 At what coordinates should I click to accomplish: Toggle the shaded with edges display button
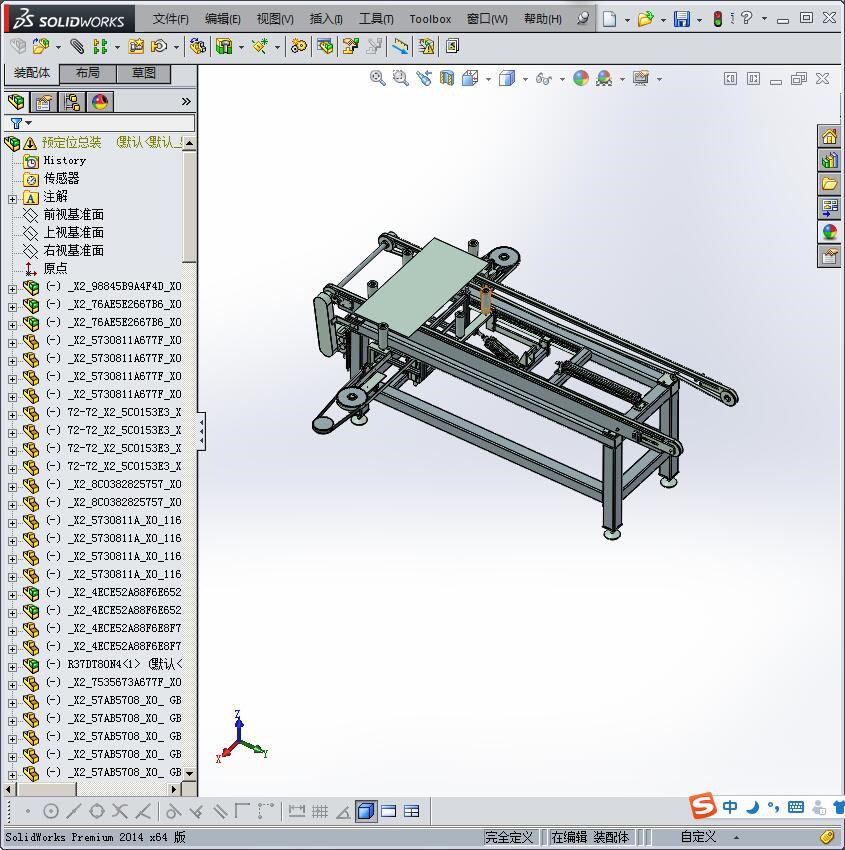[x=366, y=811]
